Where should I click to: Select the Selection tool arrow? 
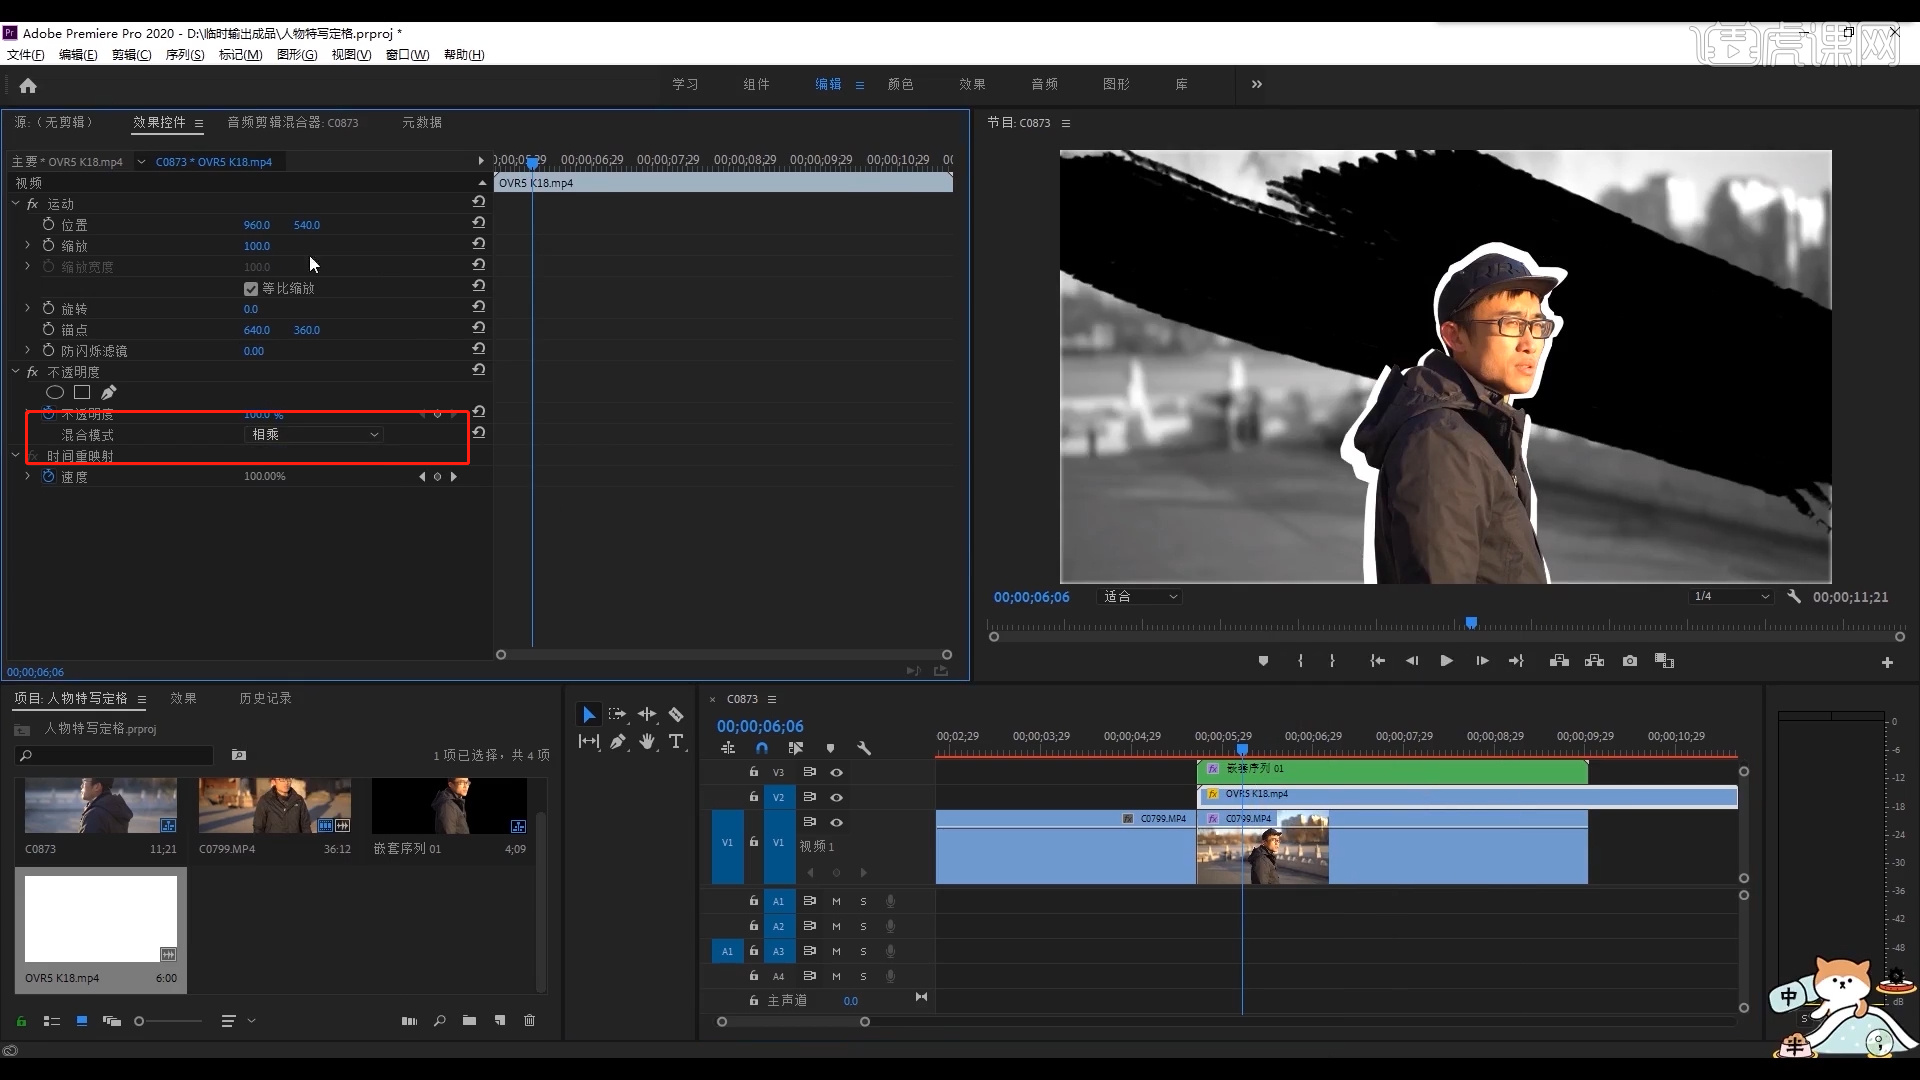click(589, 715)
